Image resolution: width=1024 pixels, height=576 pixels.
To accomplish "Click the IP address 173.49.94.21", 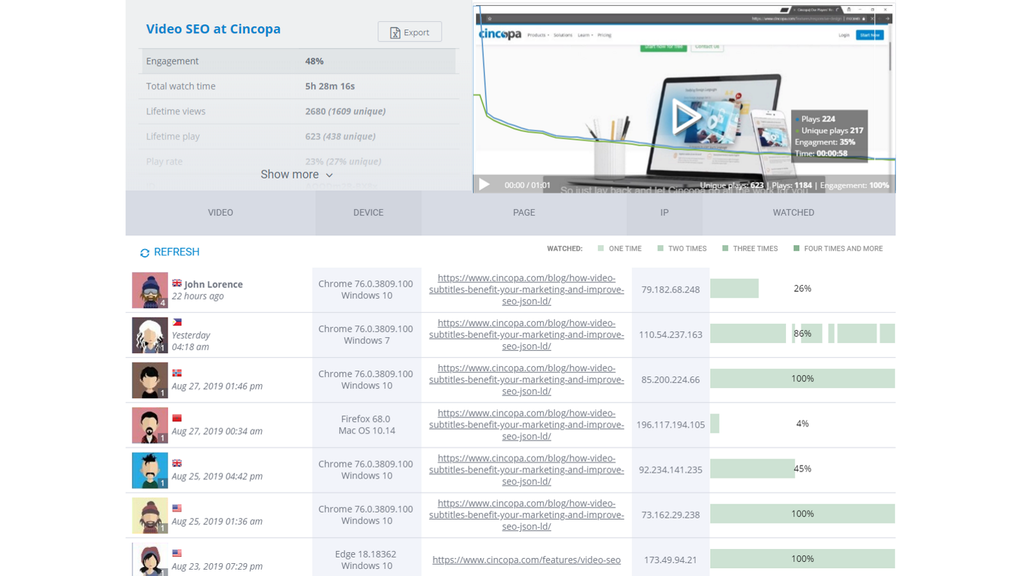I will tap(671, 560).
